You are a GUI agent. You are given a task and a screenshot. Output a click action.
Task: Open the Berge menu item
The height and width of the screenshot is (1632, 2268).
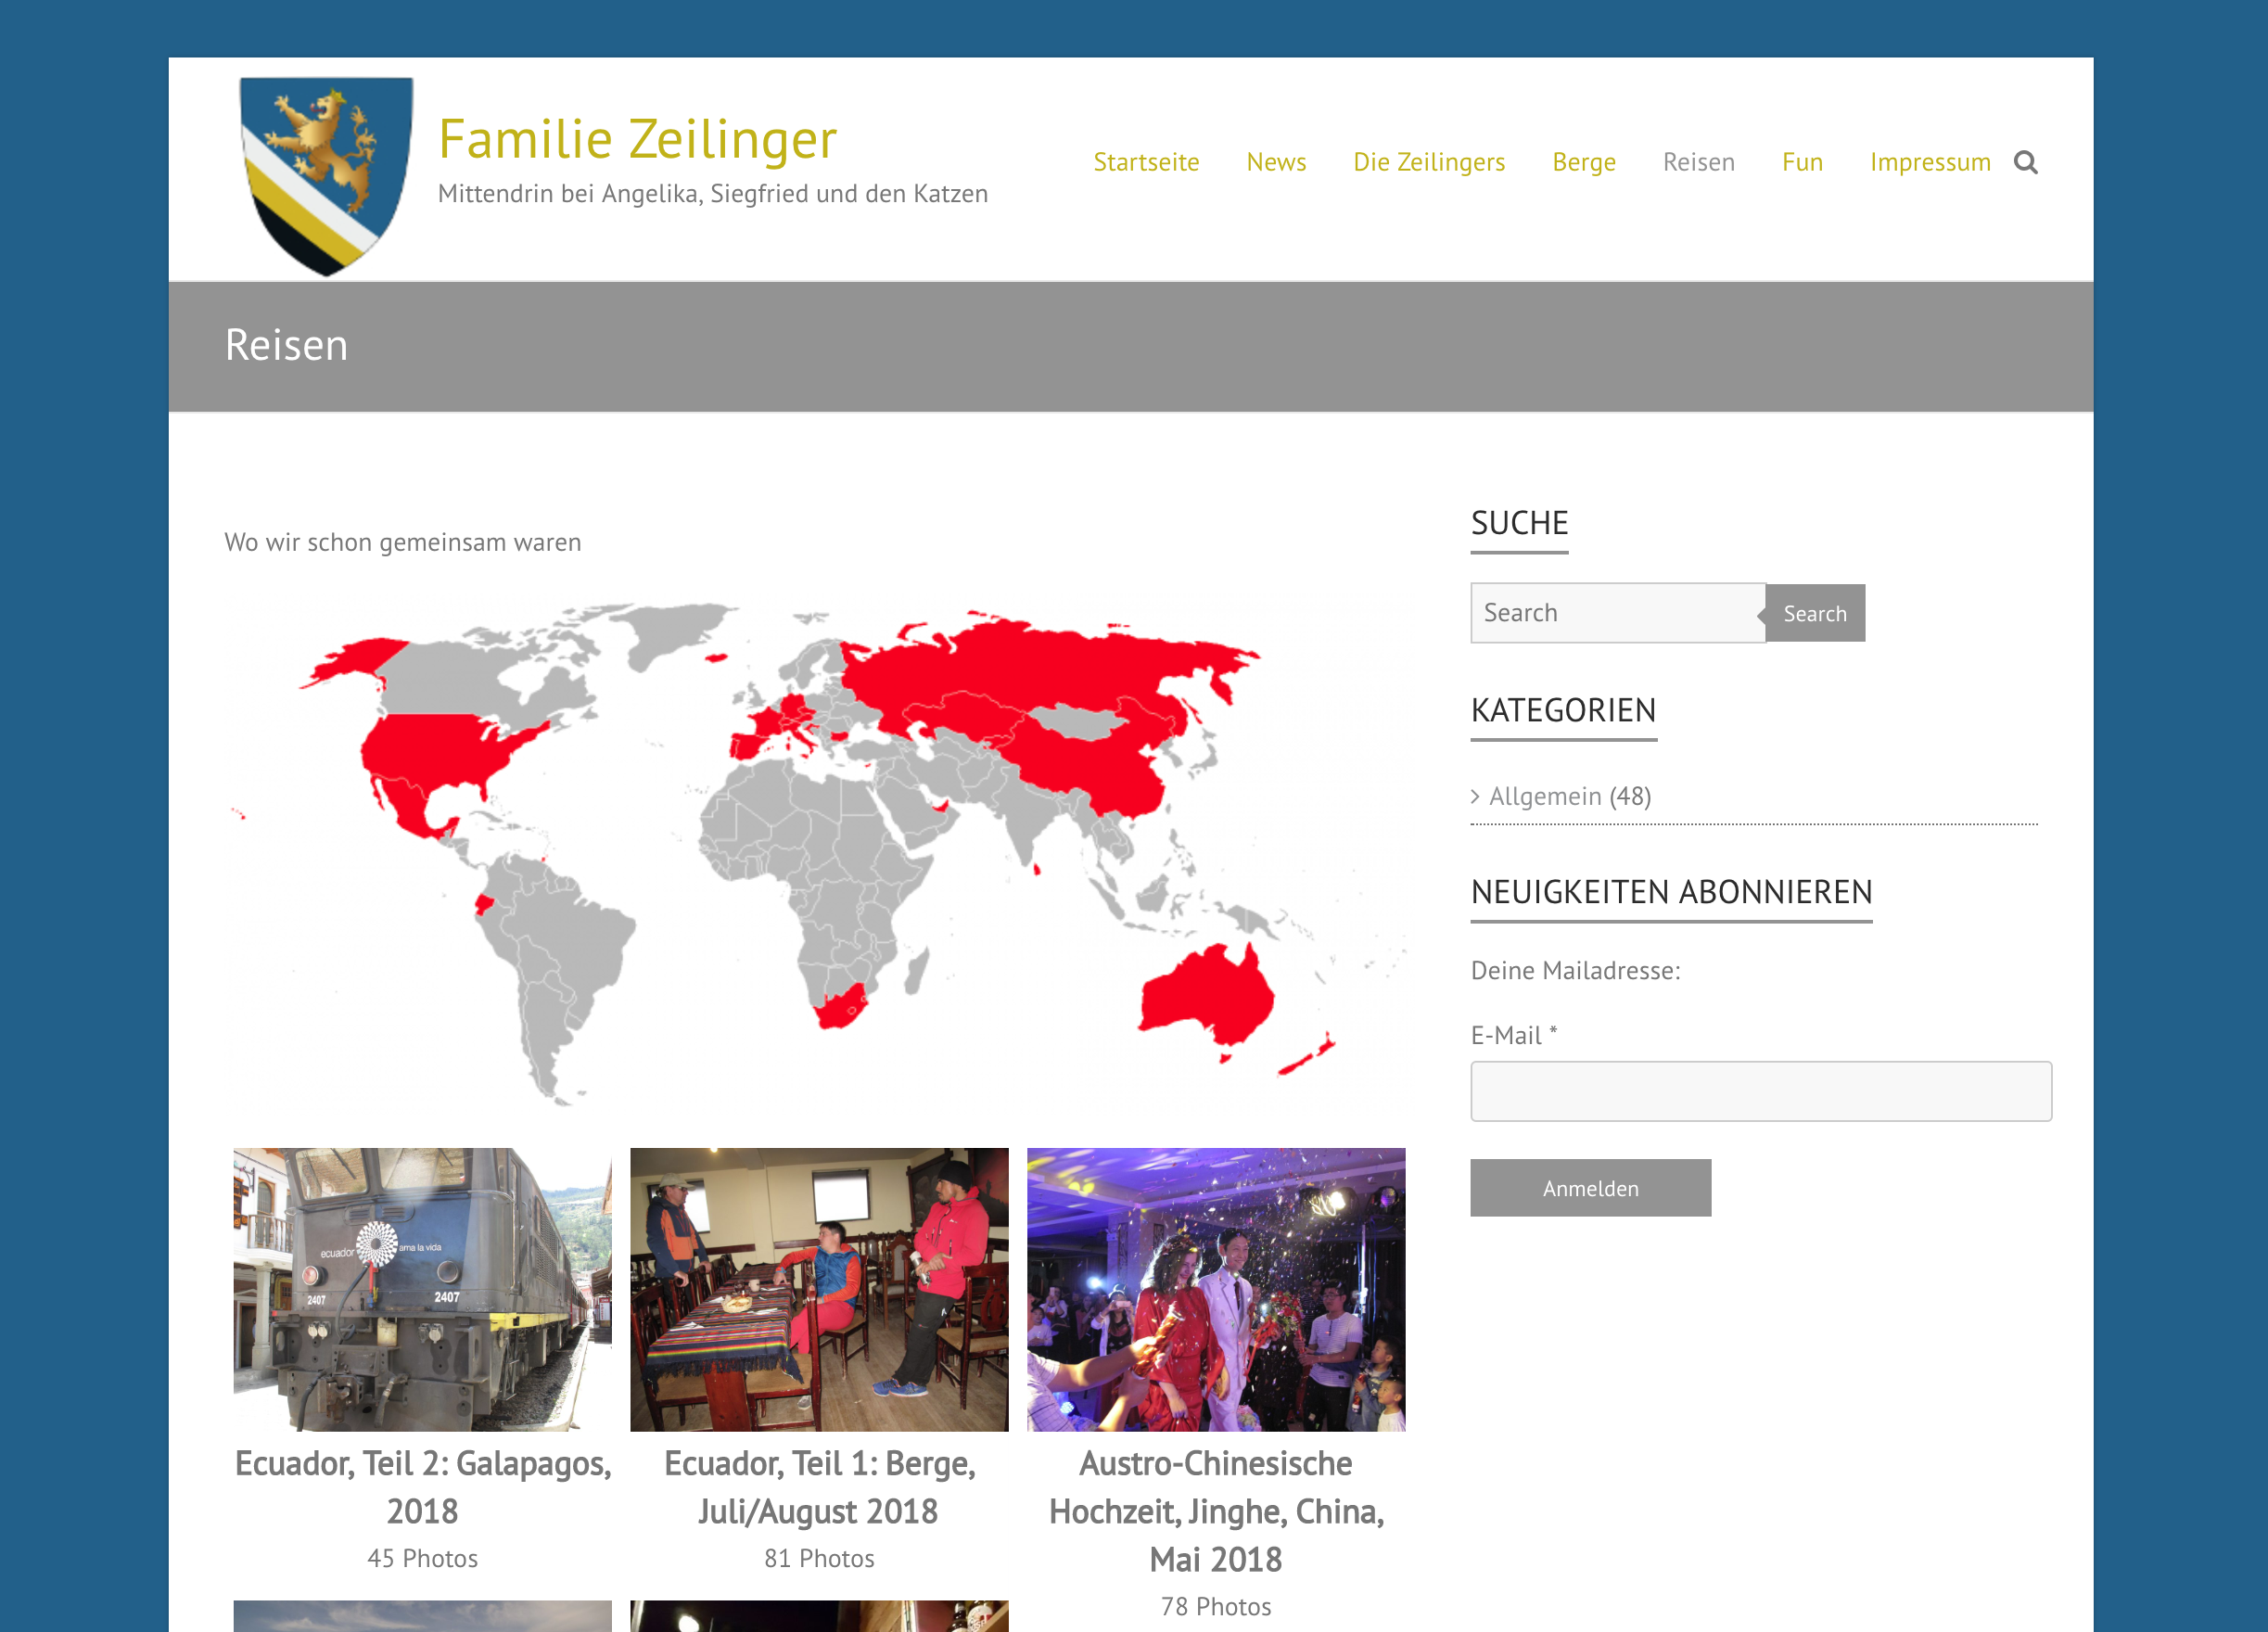pyautogui.click(x=1584, y=162)
